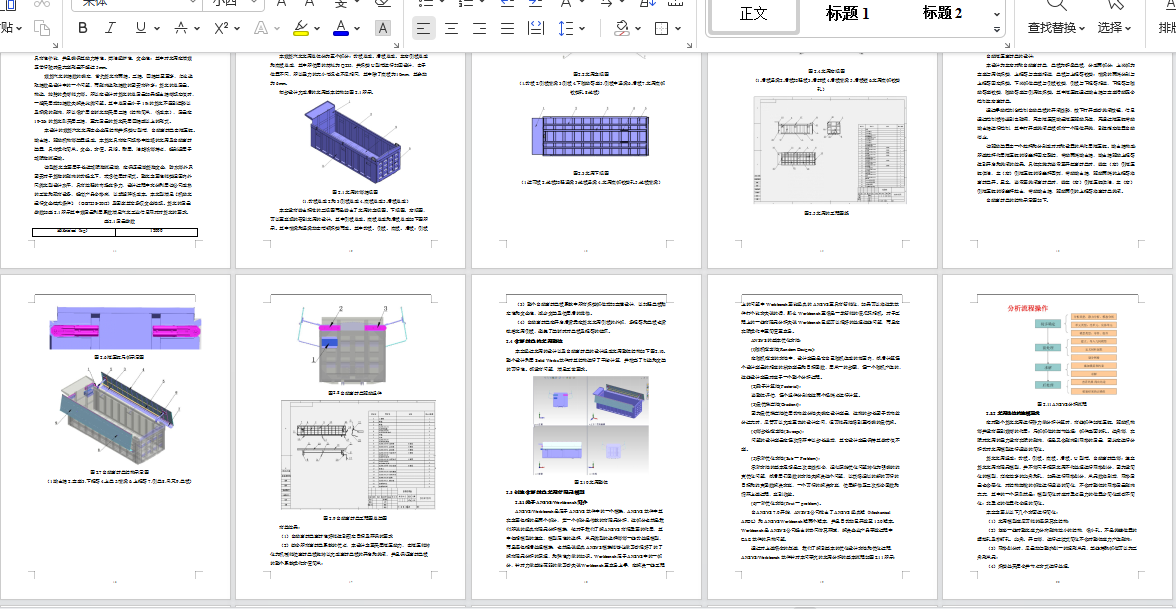Apply distributed alignment
The image size is (1176, 609).
536,28
